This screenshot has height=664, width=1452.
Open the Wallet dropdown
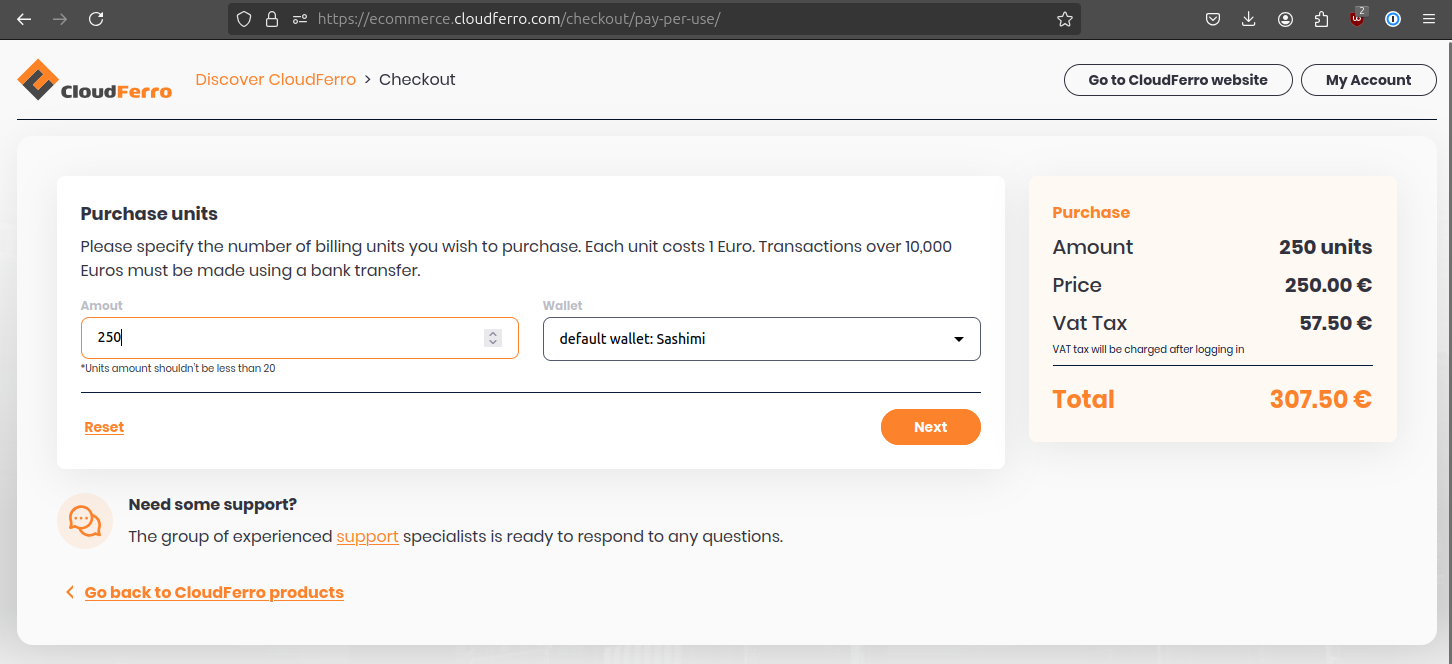click(x=761, y=339)
